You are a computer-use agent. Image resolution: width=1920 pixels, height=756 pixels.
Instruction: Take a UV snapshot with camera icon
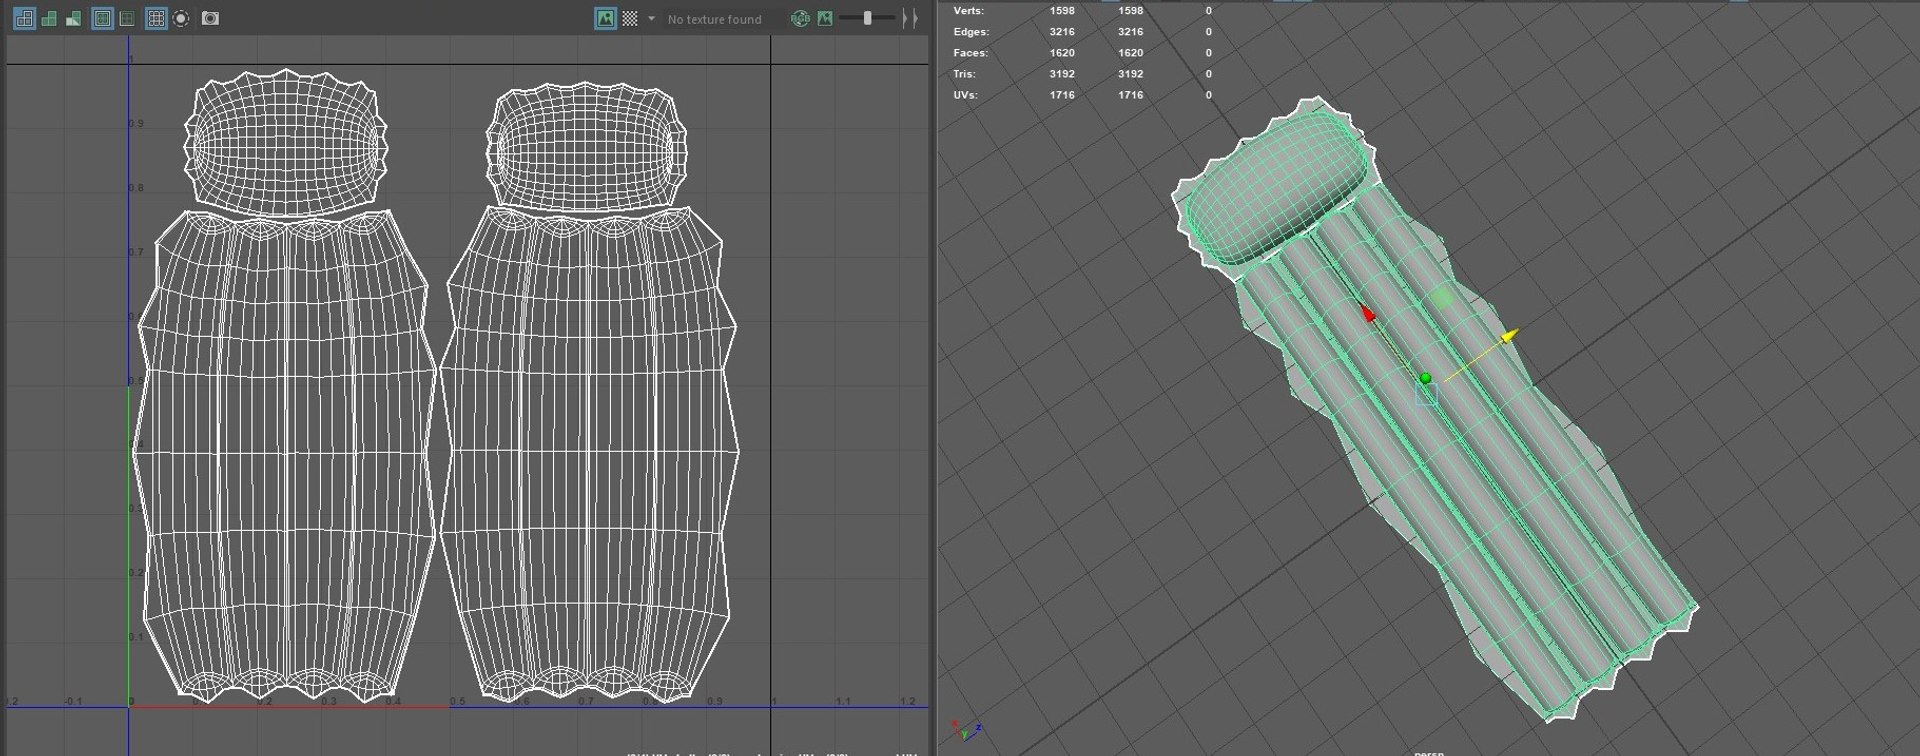pos(210,18)
